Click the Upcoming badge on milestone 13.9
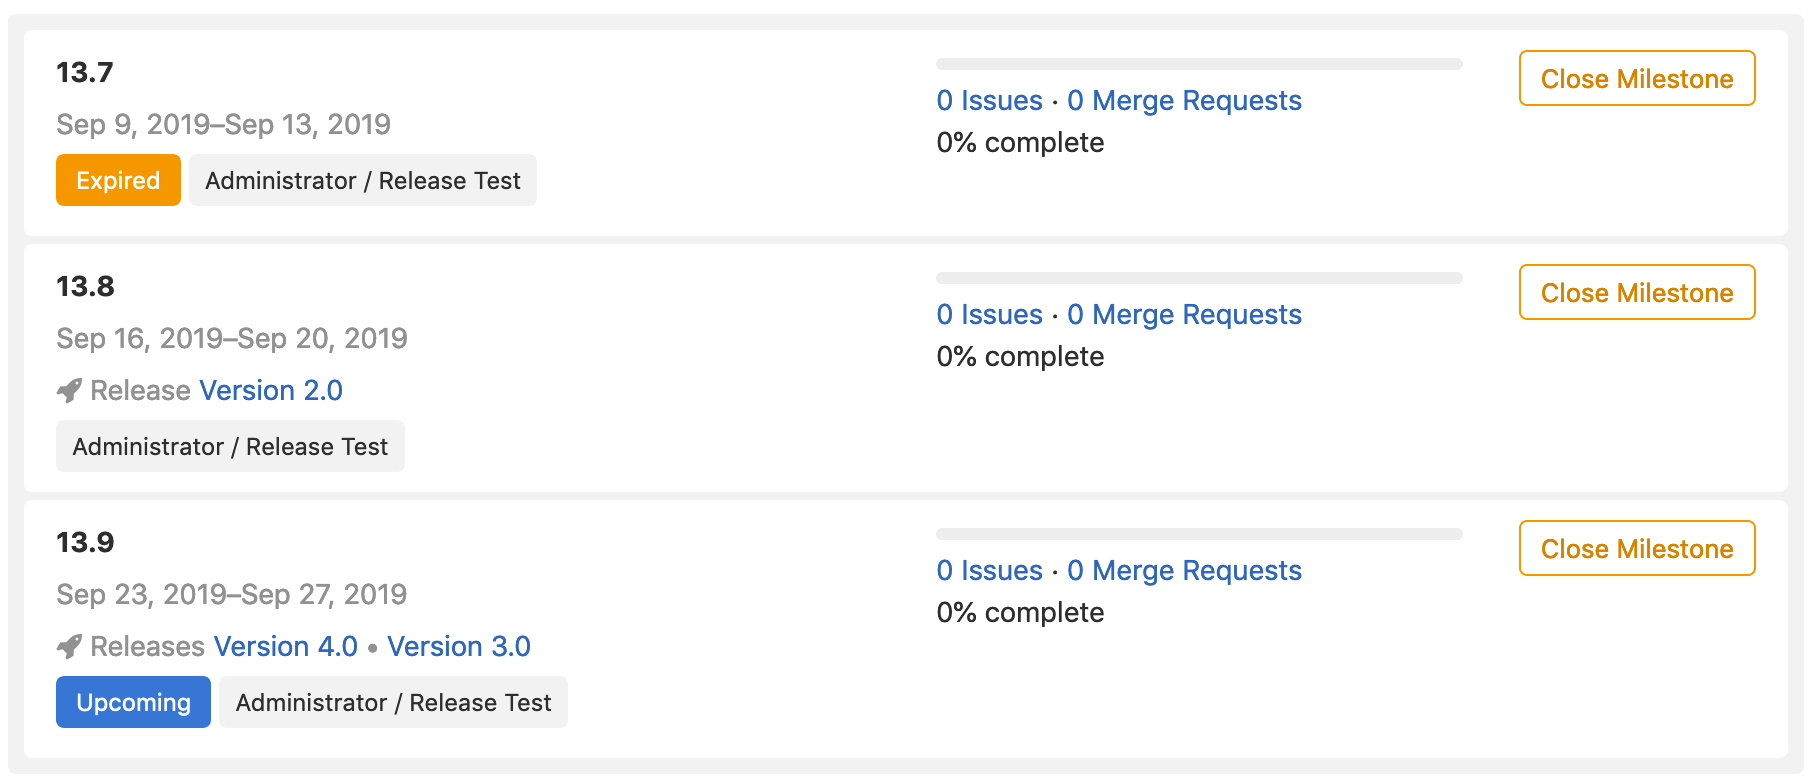The width and height of the screenshot is (1814, 778). pos(132,702)
